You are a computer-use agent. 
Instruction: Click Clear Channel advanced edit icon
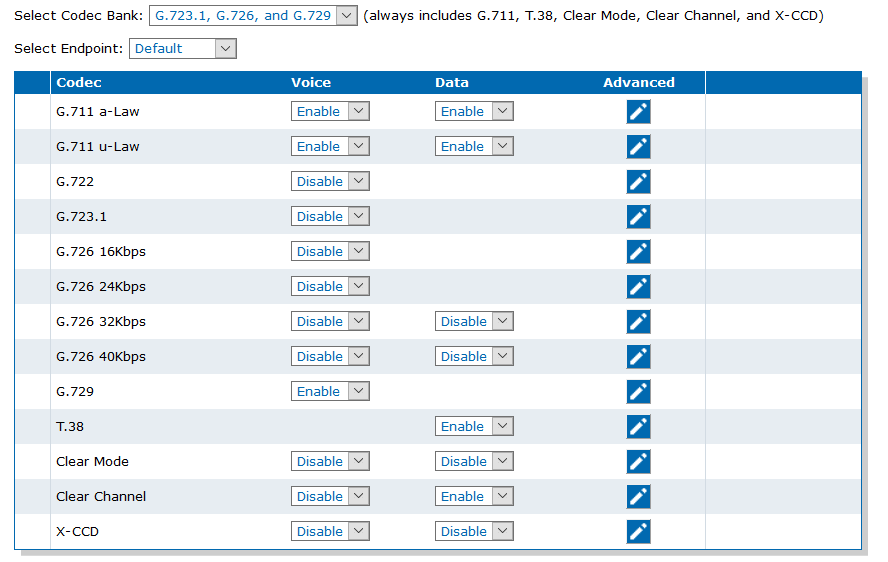638,497
